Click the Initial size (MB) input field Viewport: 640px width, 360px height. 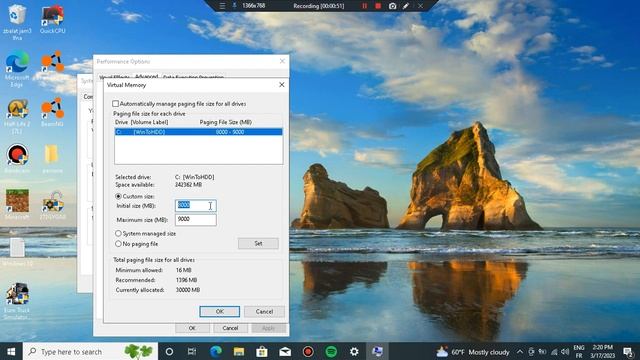coord(196,205)
